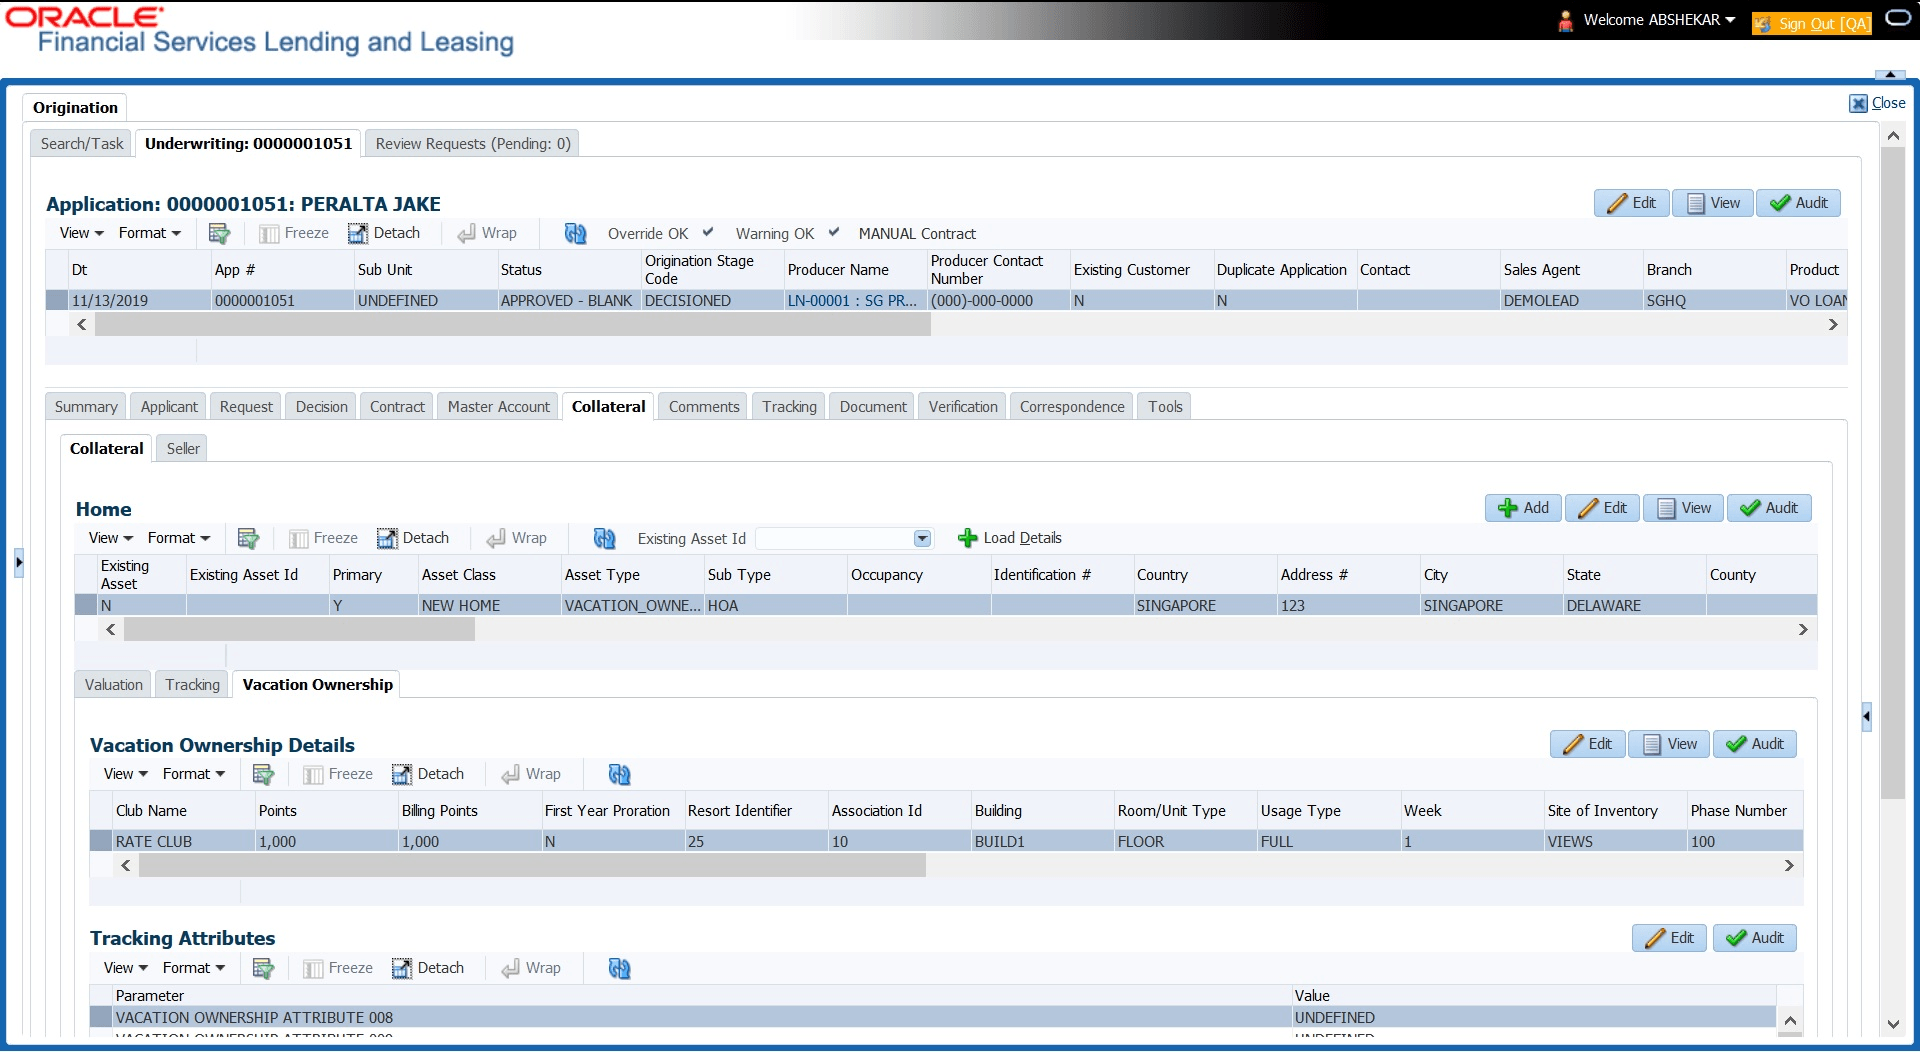Image resolution: width=1920 pixels, height=1052 pixels.
Task: Click export icon in Home toolbar
Action: 248,538
